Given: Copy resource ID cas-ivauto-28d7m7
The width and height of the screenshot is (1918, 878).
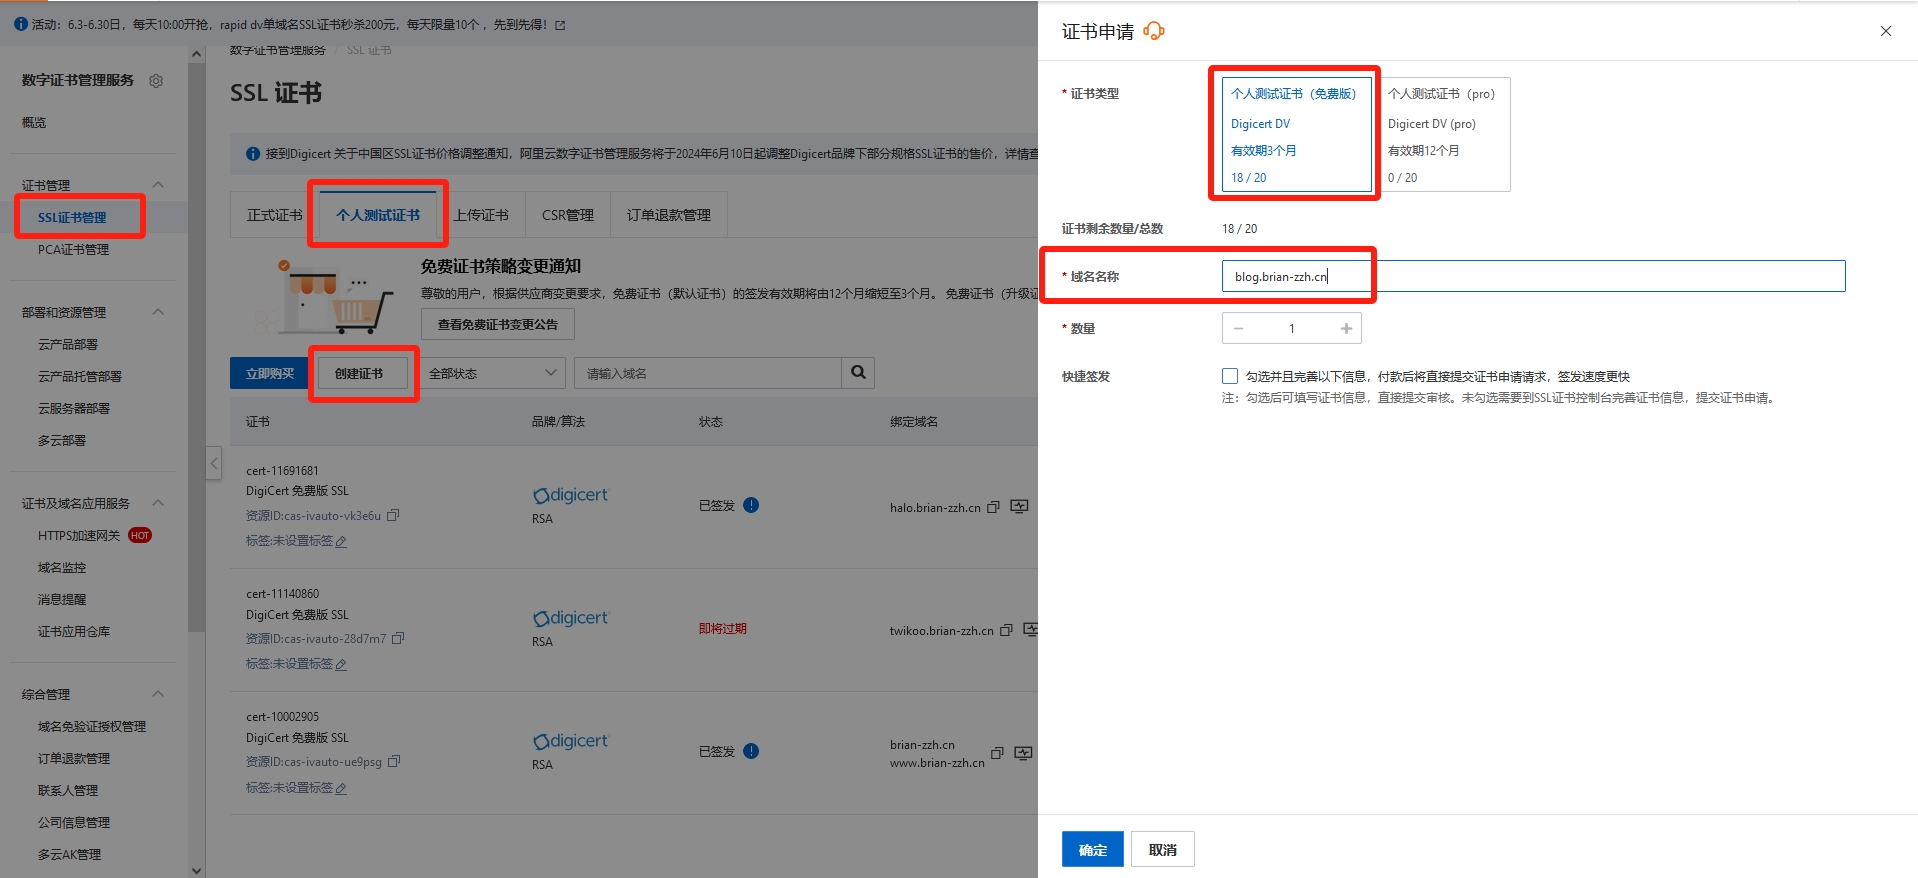Looking at the screenshot, I should pos(398,638).
